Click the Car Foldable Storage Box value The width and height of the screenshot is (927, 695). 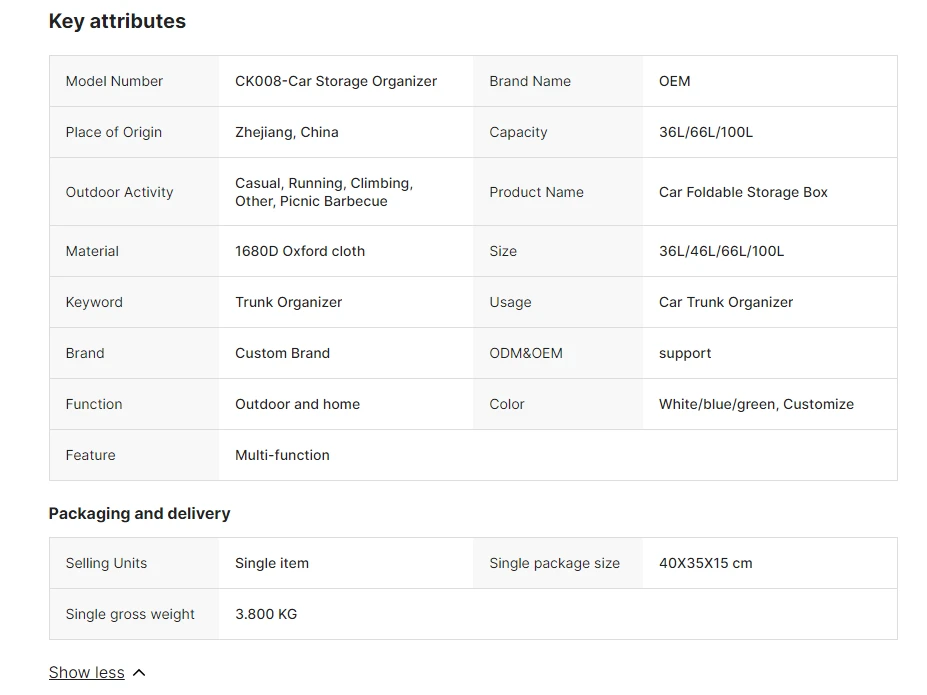(x=743, y=192)
